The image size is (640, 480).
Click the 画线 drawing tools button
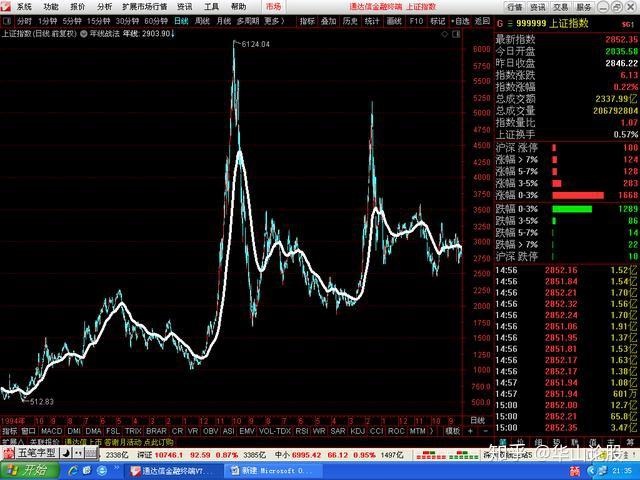(394, 21)
